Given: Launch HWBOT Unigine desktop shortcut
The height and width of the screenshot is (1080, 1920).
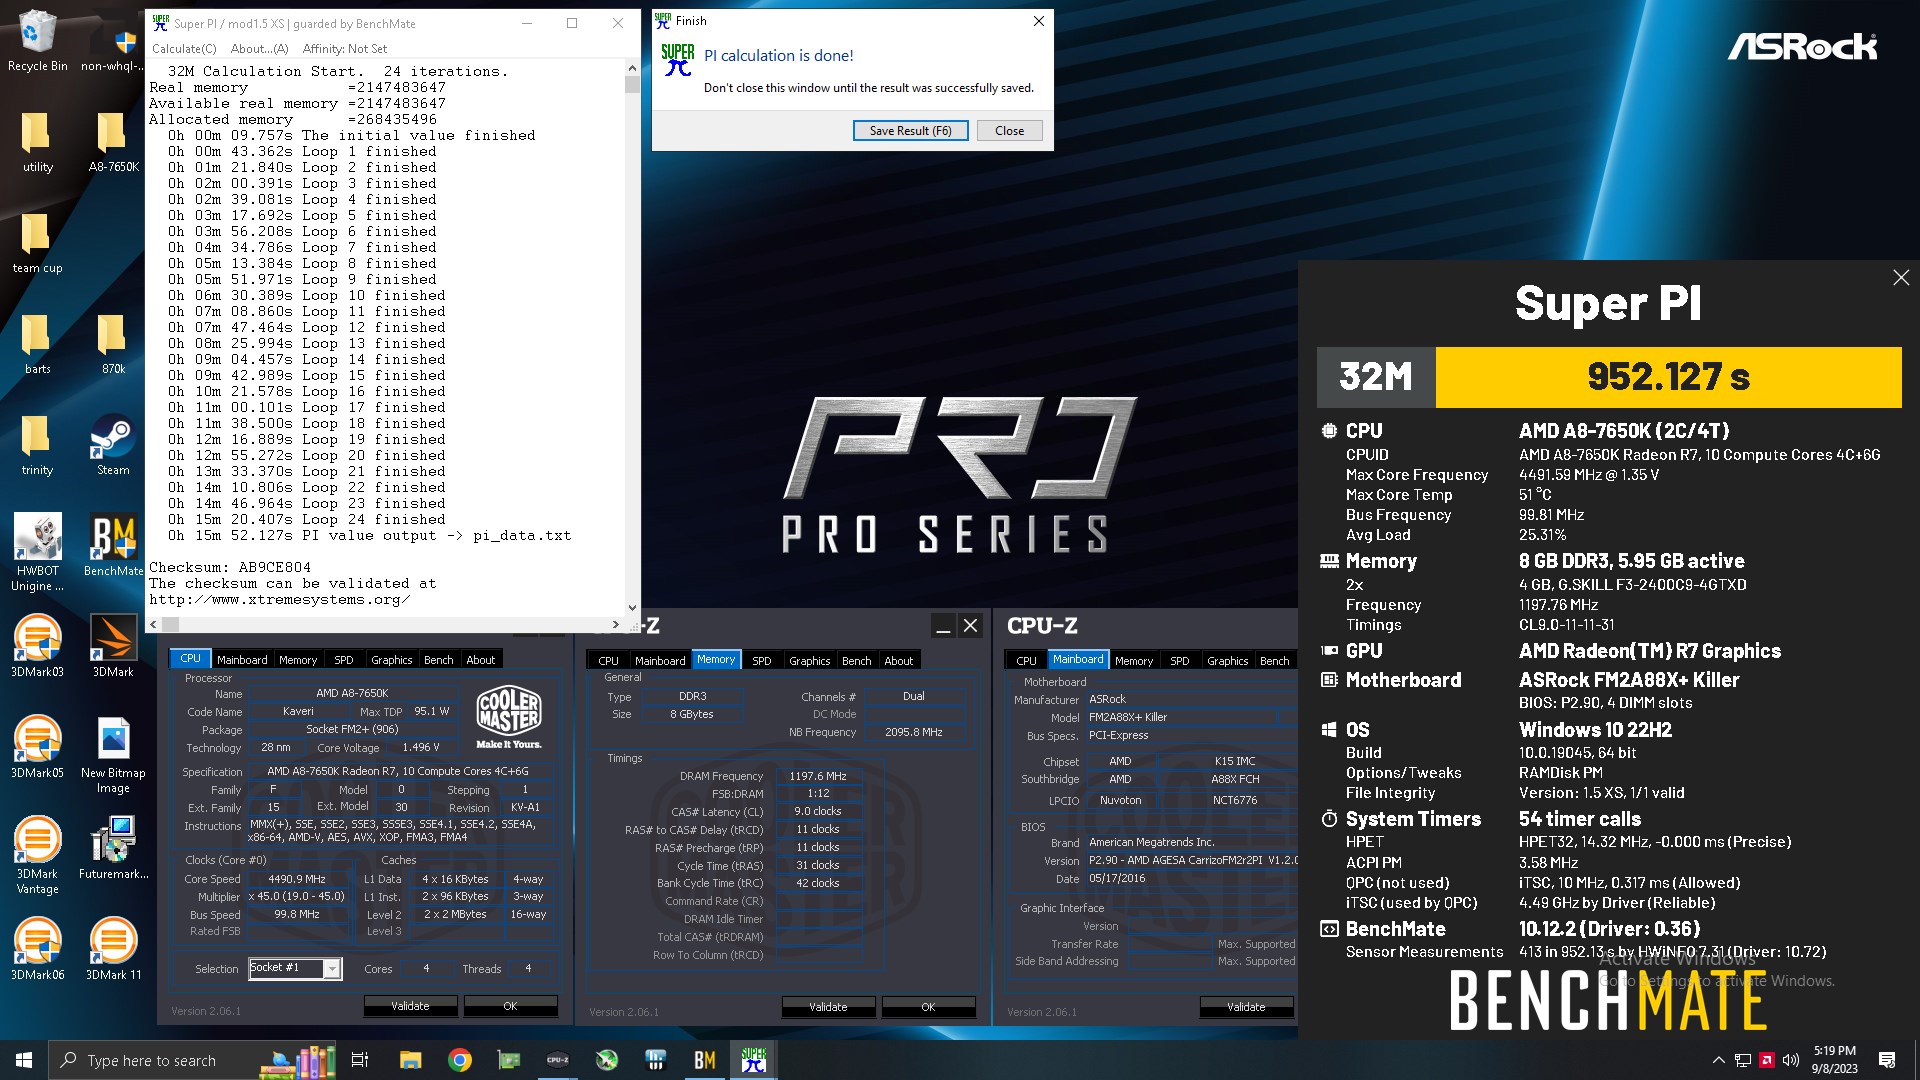Looking at the screenshot, I should pos(38,552).
